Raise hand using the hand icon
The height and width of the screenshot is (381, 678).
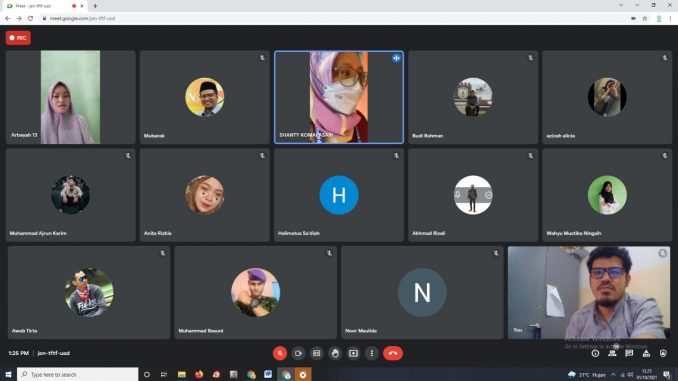(x=335, y=353)
